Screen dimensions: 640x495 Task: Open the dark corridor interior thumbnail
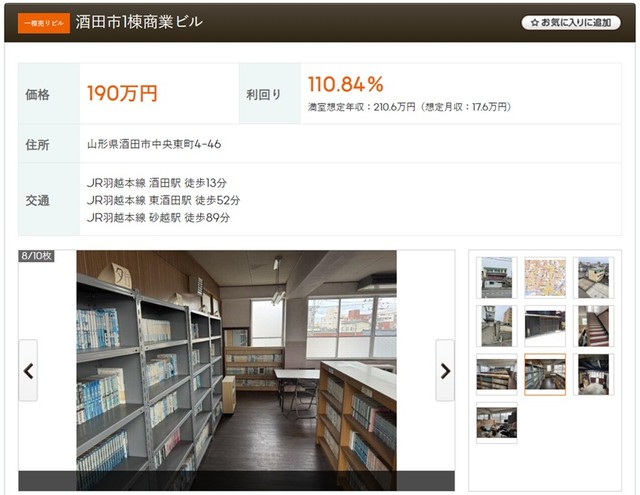pyautogui.click(x=593, y=375)
